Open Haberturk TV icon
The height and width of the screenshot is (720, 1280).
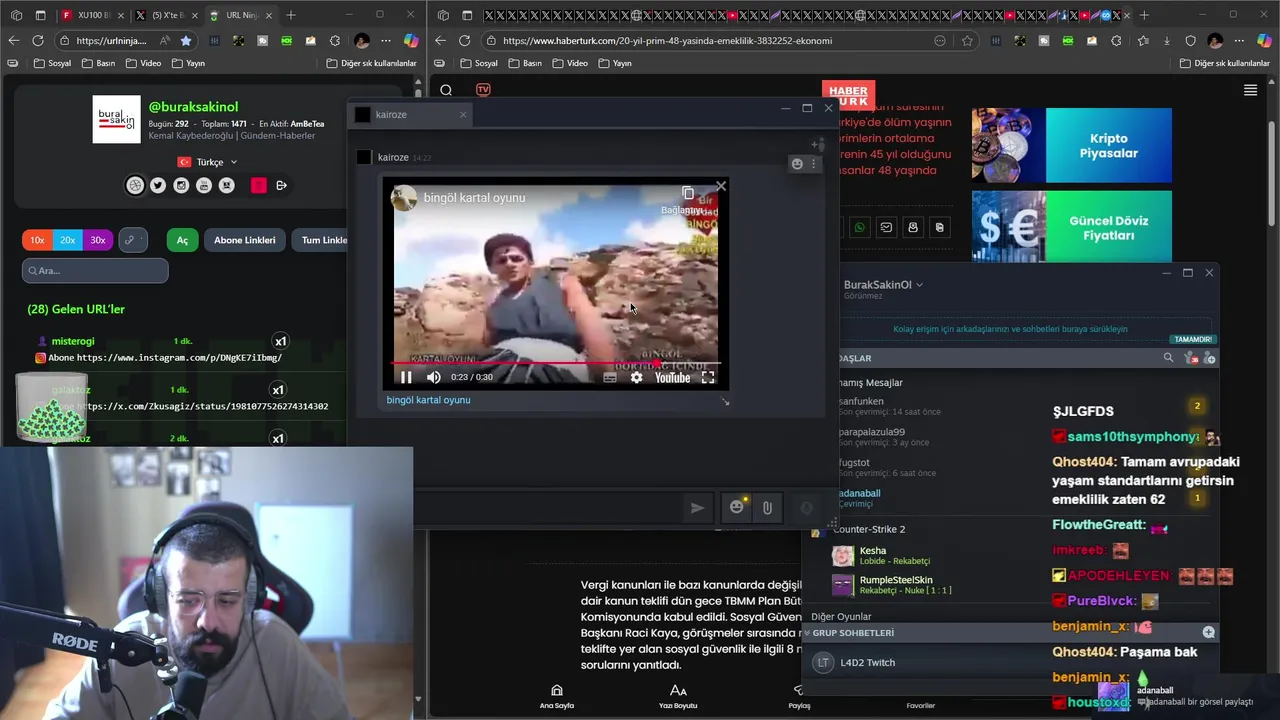tap(483, 89)
